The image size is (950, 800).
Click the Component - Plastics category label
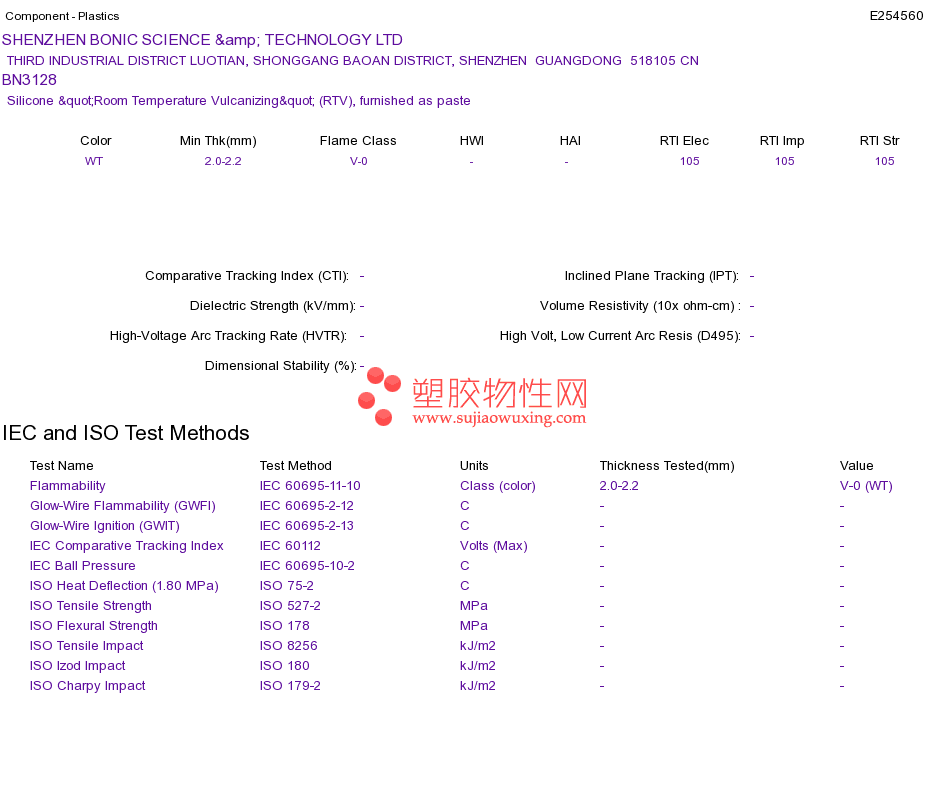(62, 16)
